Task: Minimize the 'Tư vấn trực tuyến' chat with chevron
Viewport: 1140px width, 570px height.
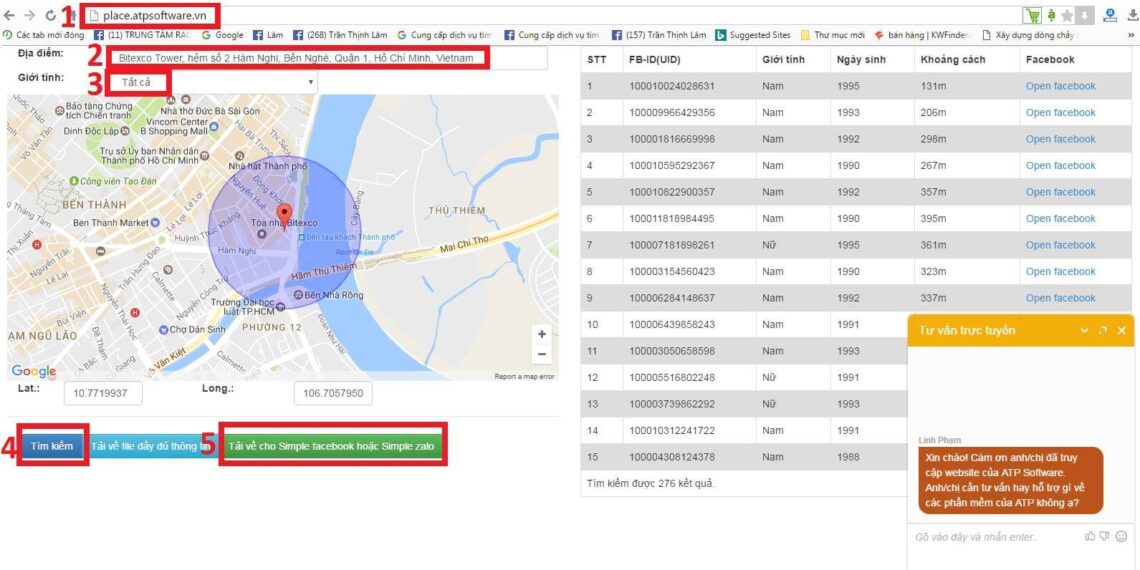Action: (x=1084, y=330)
